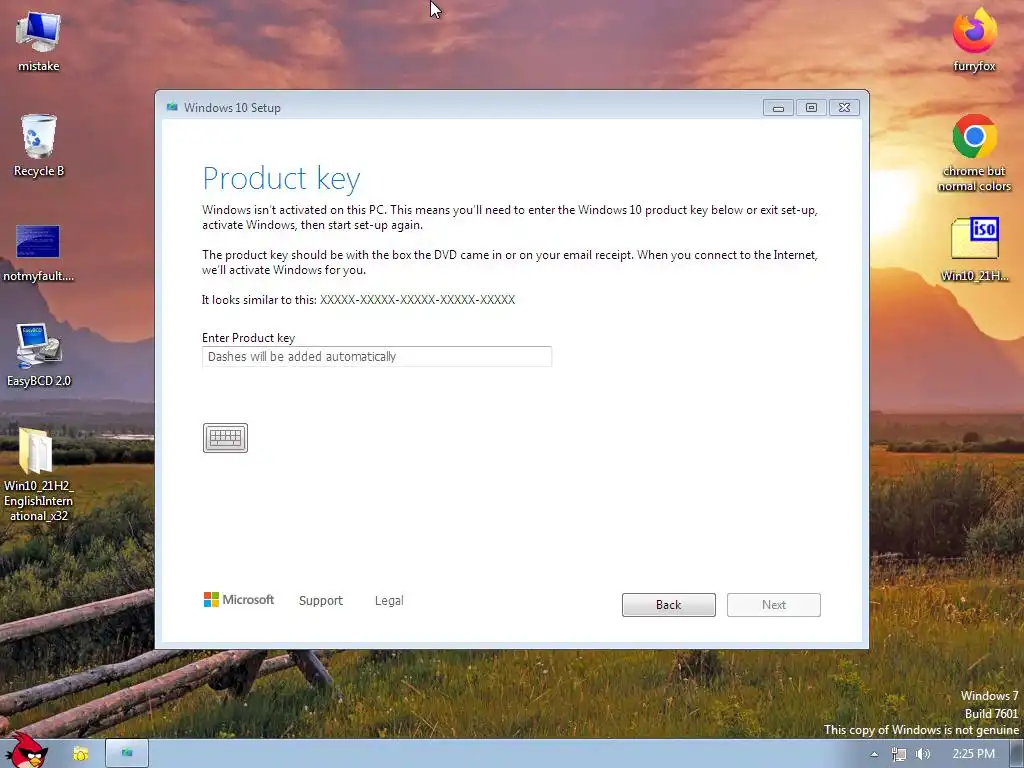Maximize the Windows 10 Setup window
Screen dimensions: 1024x768
click(x=811, y=108)
